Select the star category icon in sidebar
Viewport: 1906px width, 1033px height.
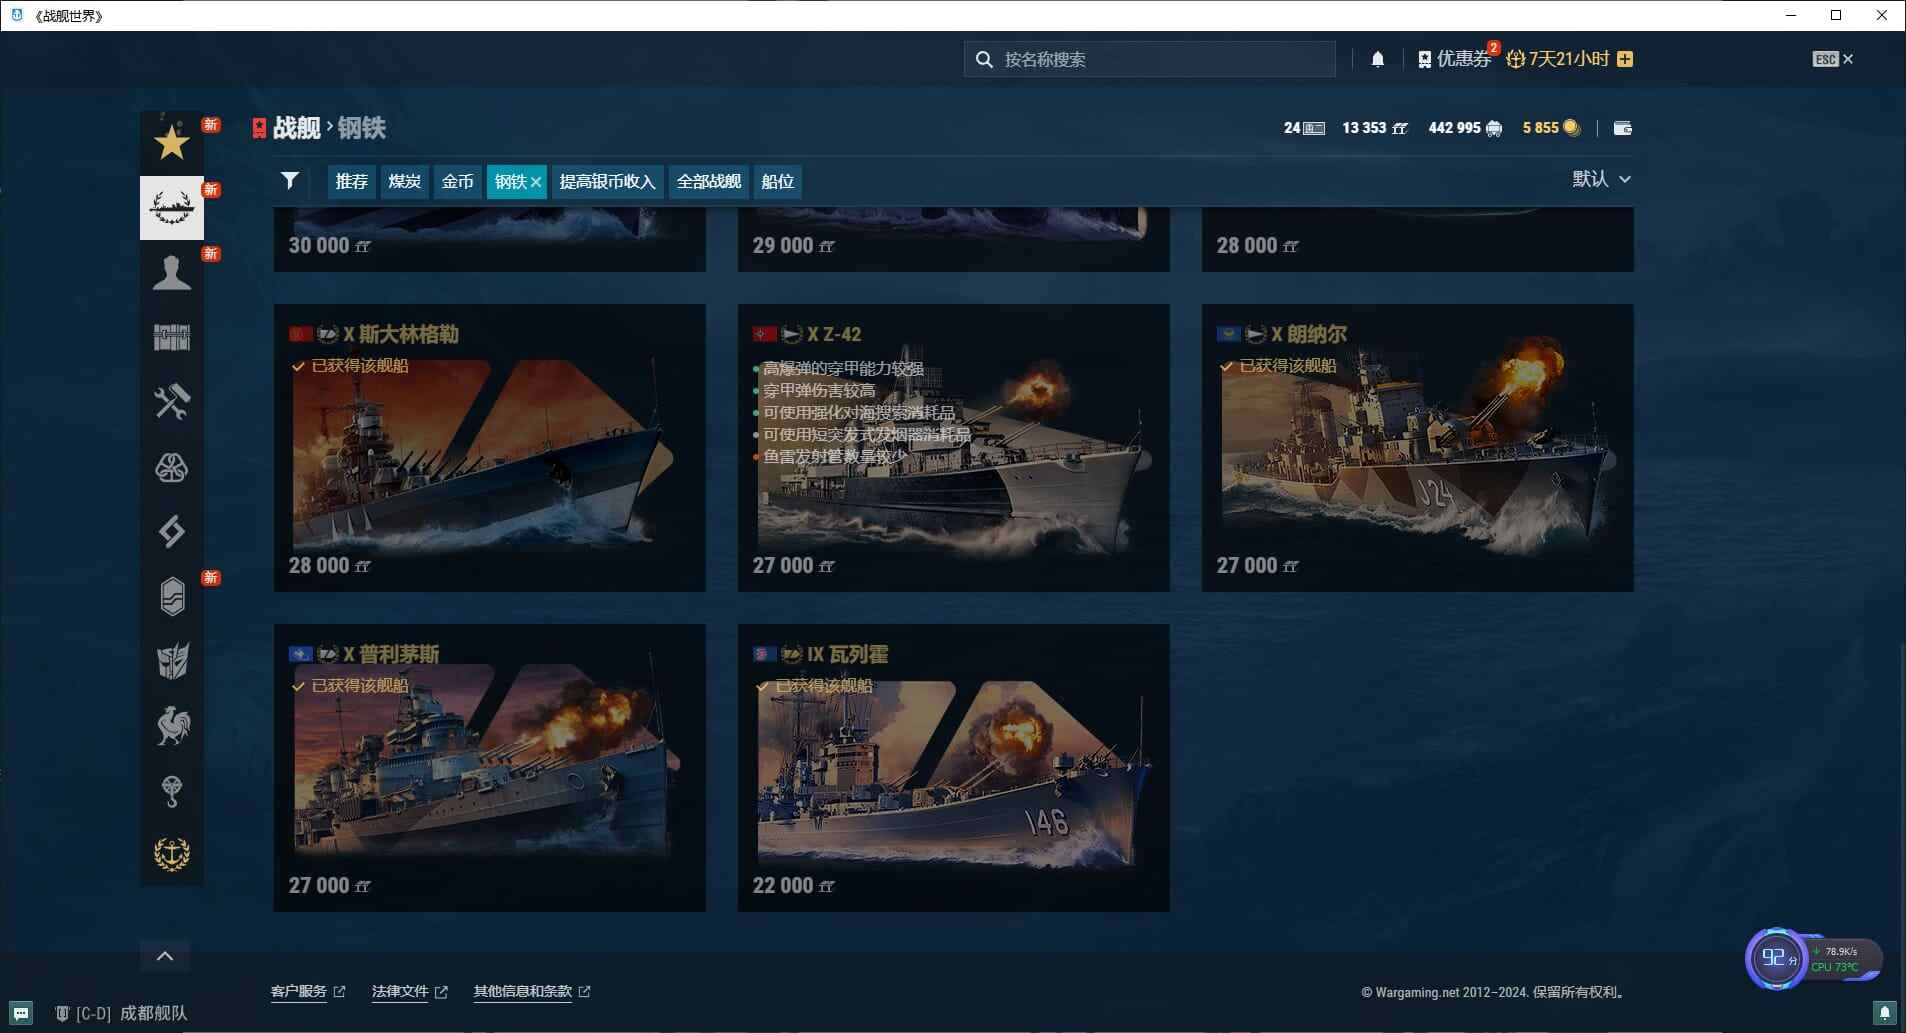171,142
